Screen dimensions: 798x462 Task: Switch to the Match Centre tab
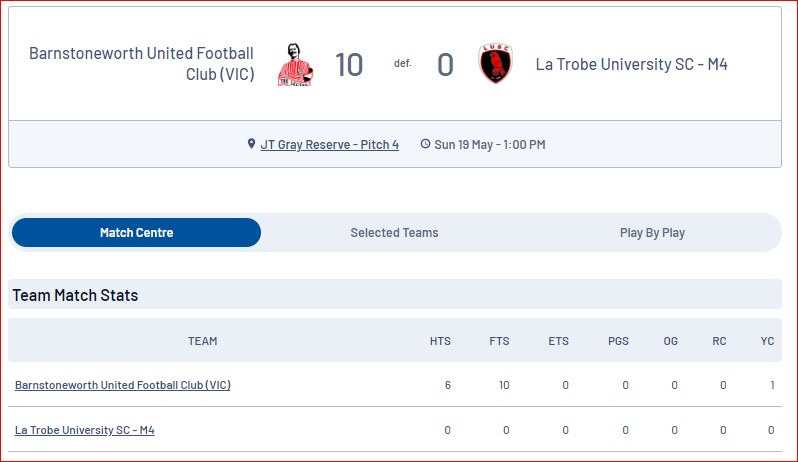[x=136, y=233]
